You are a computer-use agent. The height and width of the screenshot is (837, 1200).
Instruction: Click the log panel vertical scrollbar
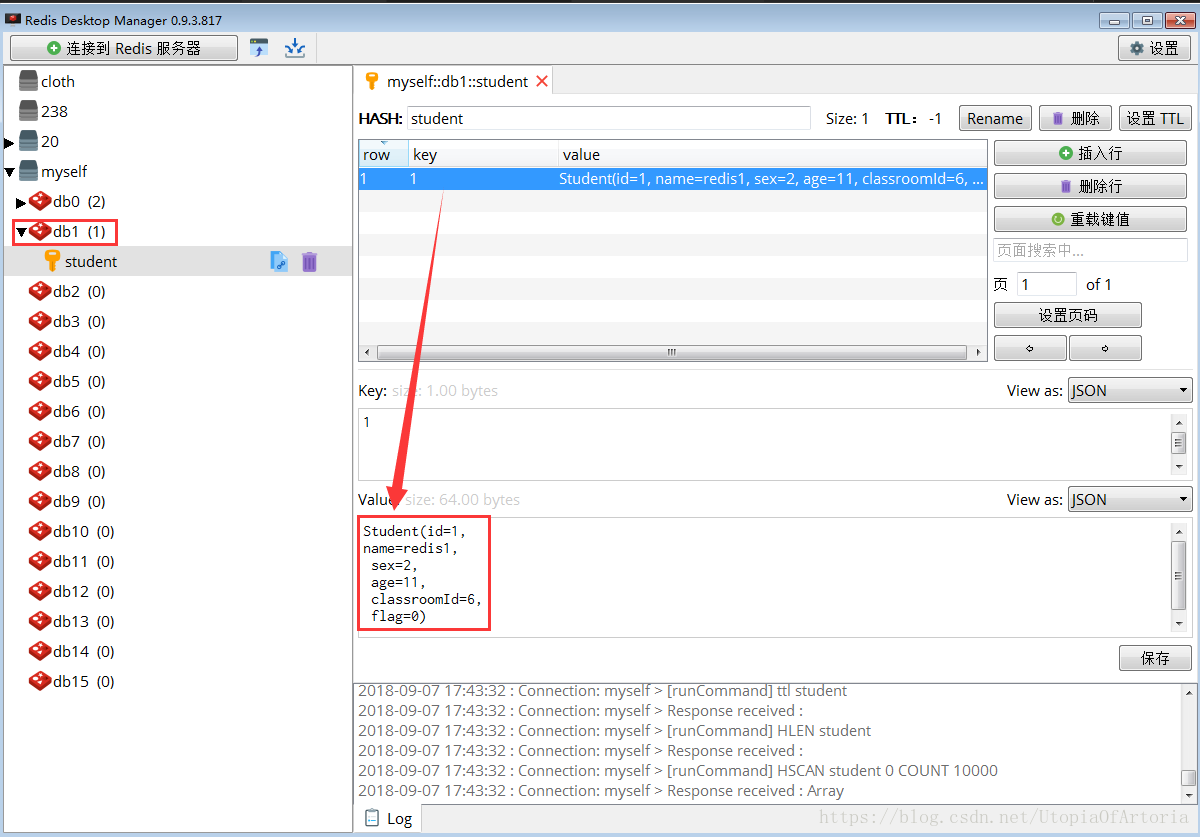click(1188, 743)
